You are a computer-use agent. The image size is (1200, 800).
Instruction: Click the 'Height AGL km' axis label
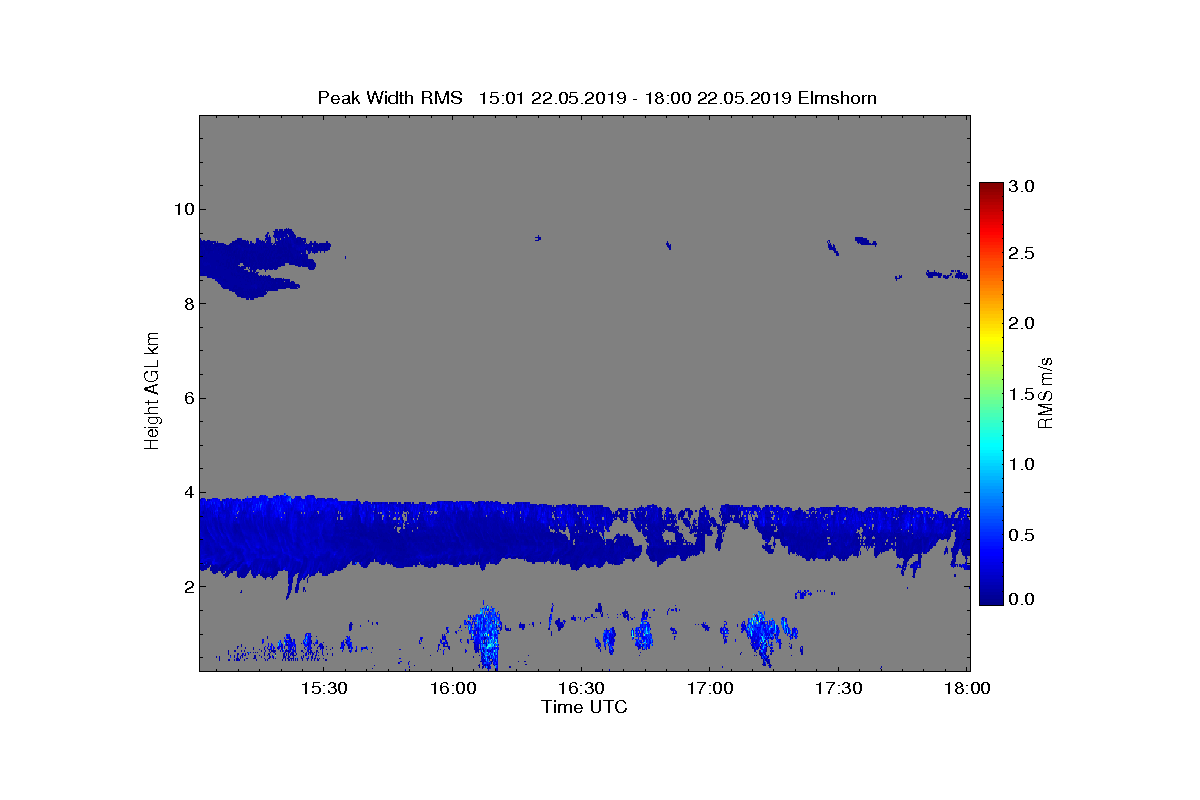[x=152, y=392]
